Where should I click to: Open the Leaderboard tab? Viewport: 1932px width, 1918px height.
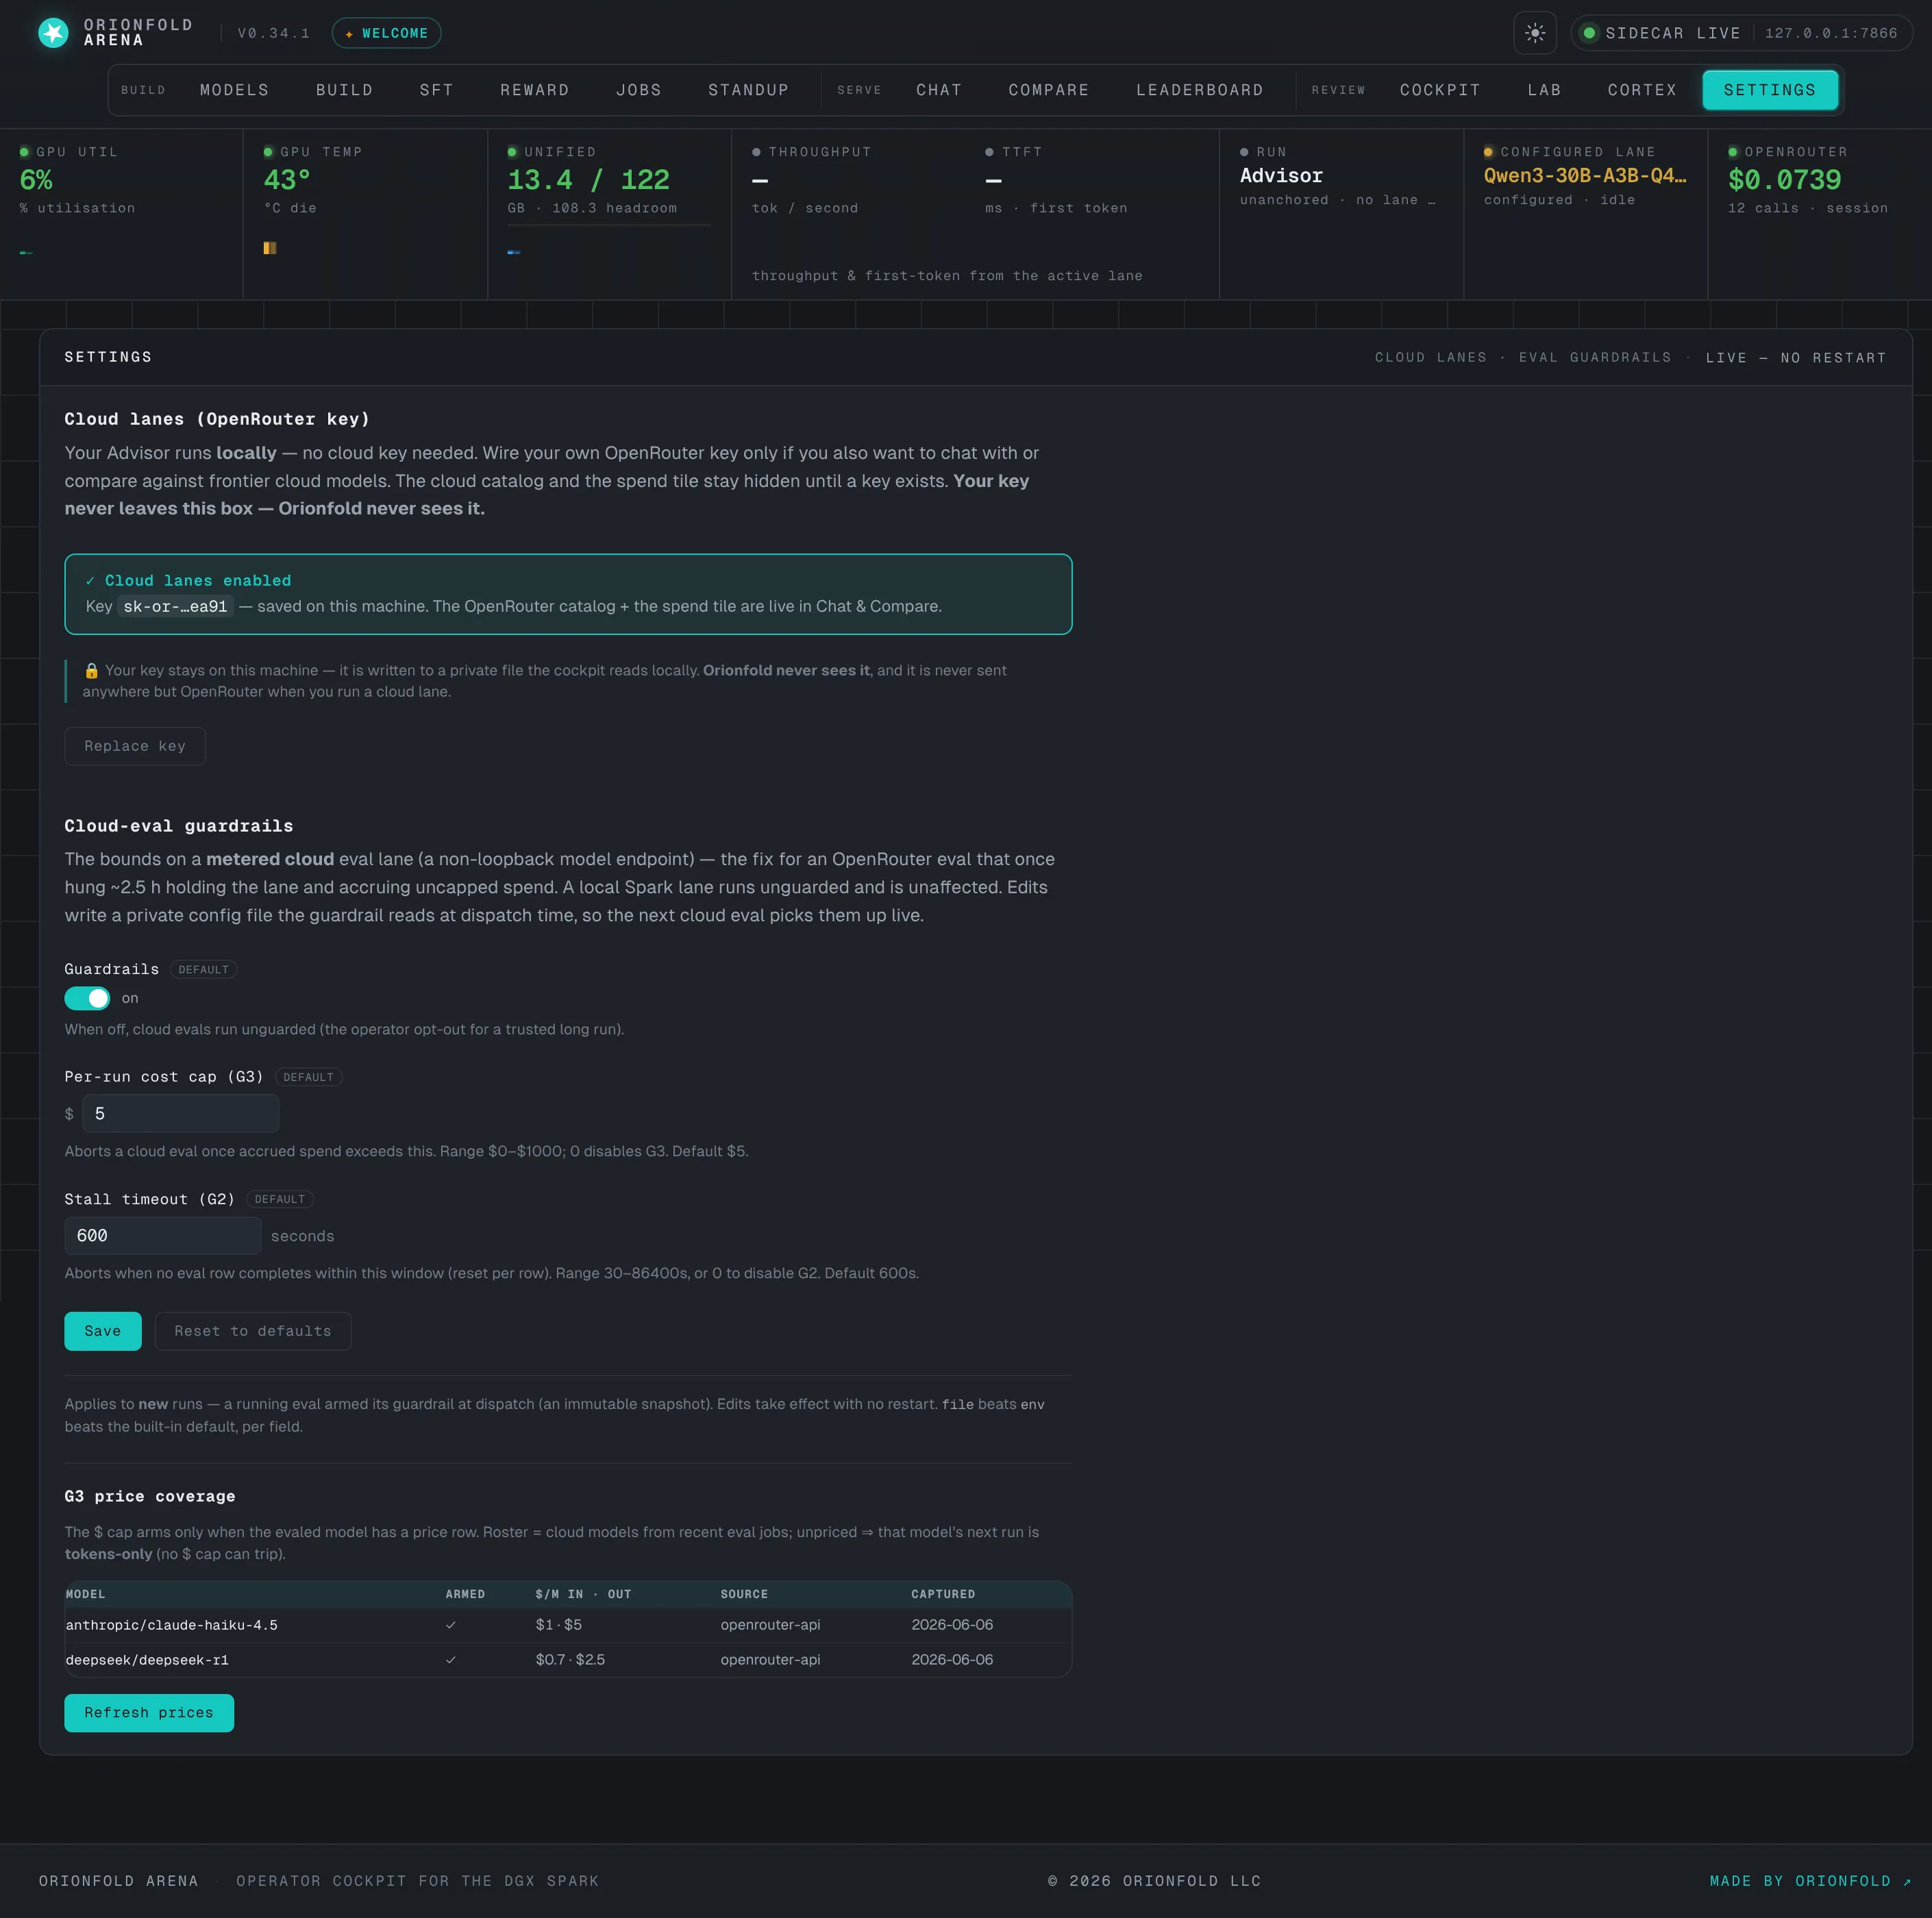(1200, 90)
